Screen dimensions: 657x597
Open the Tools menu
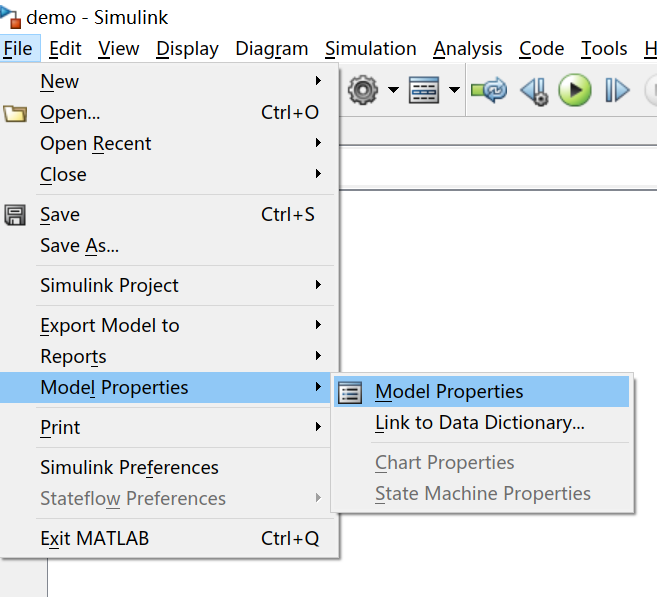tap(604, 49)
